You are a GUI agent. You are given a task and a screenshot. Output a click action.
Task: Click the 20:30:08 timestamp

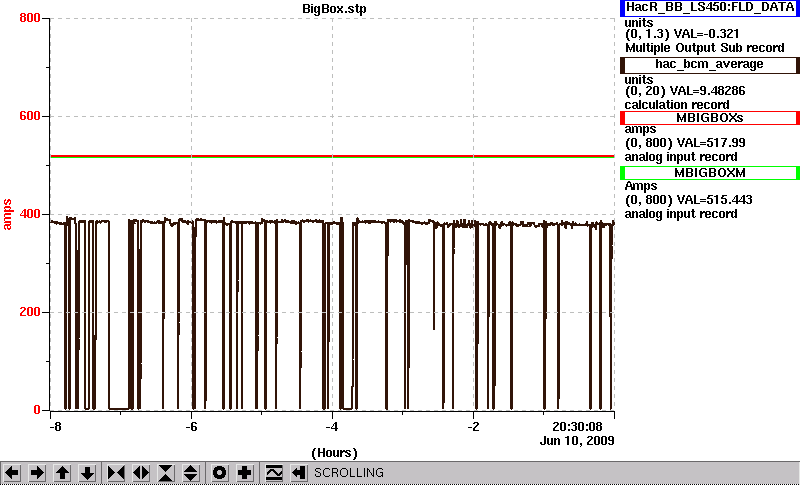click(x=577, y=427)
